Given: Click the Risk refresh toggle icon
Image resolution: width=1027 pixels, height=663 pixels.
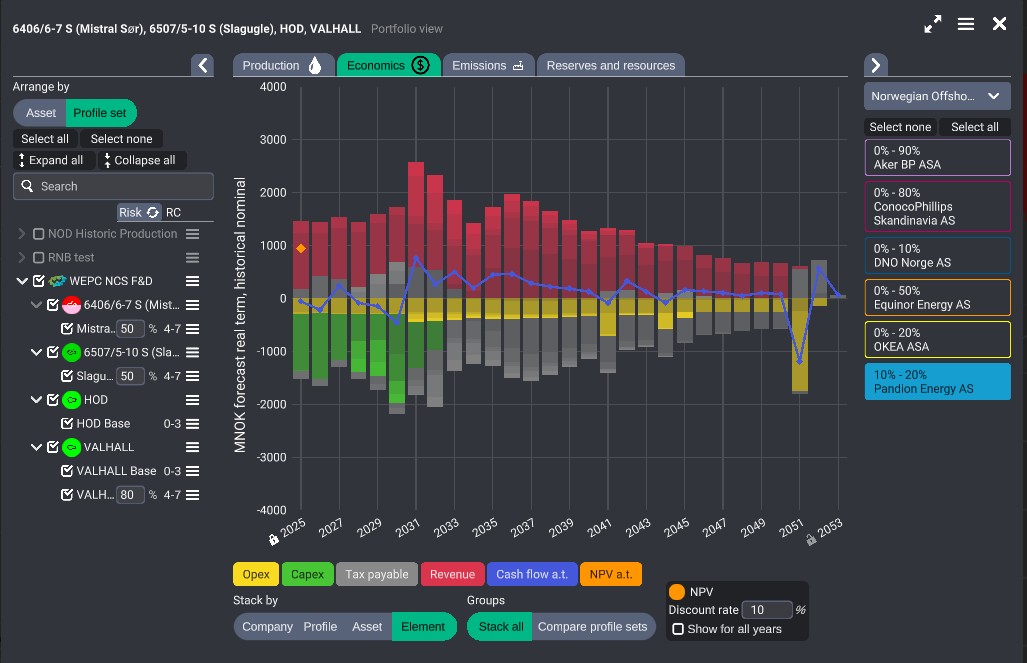Looking at the screenshot, I should pyautogui.click(x=153, y=212).
